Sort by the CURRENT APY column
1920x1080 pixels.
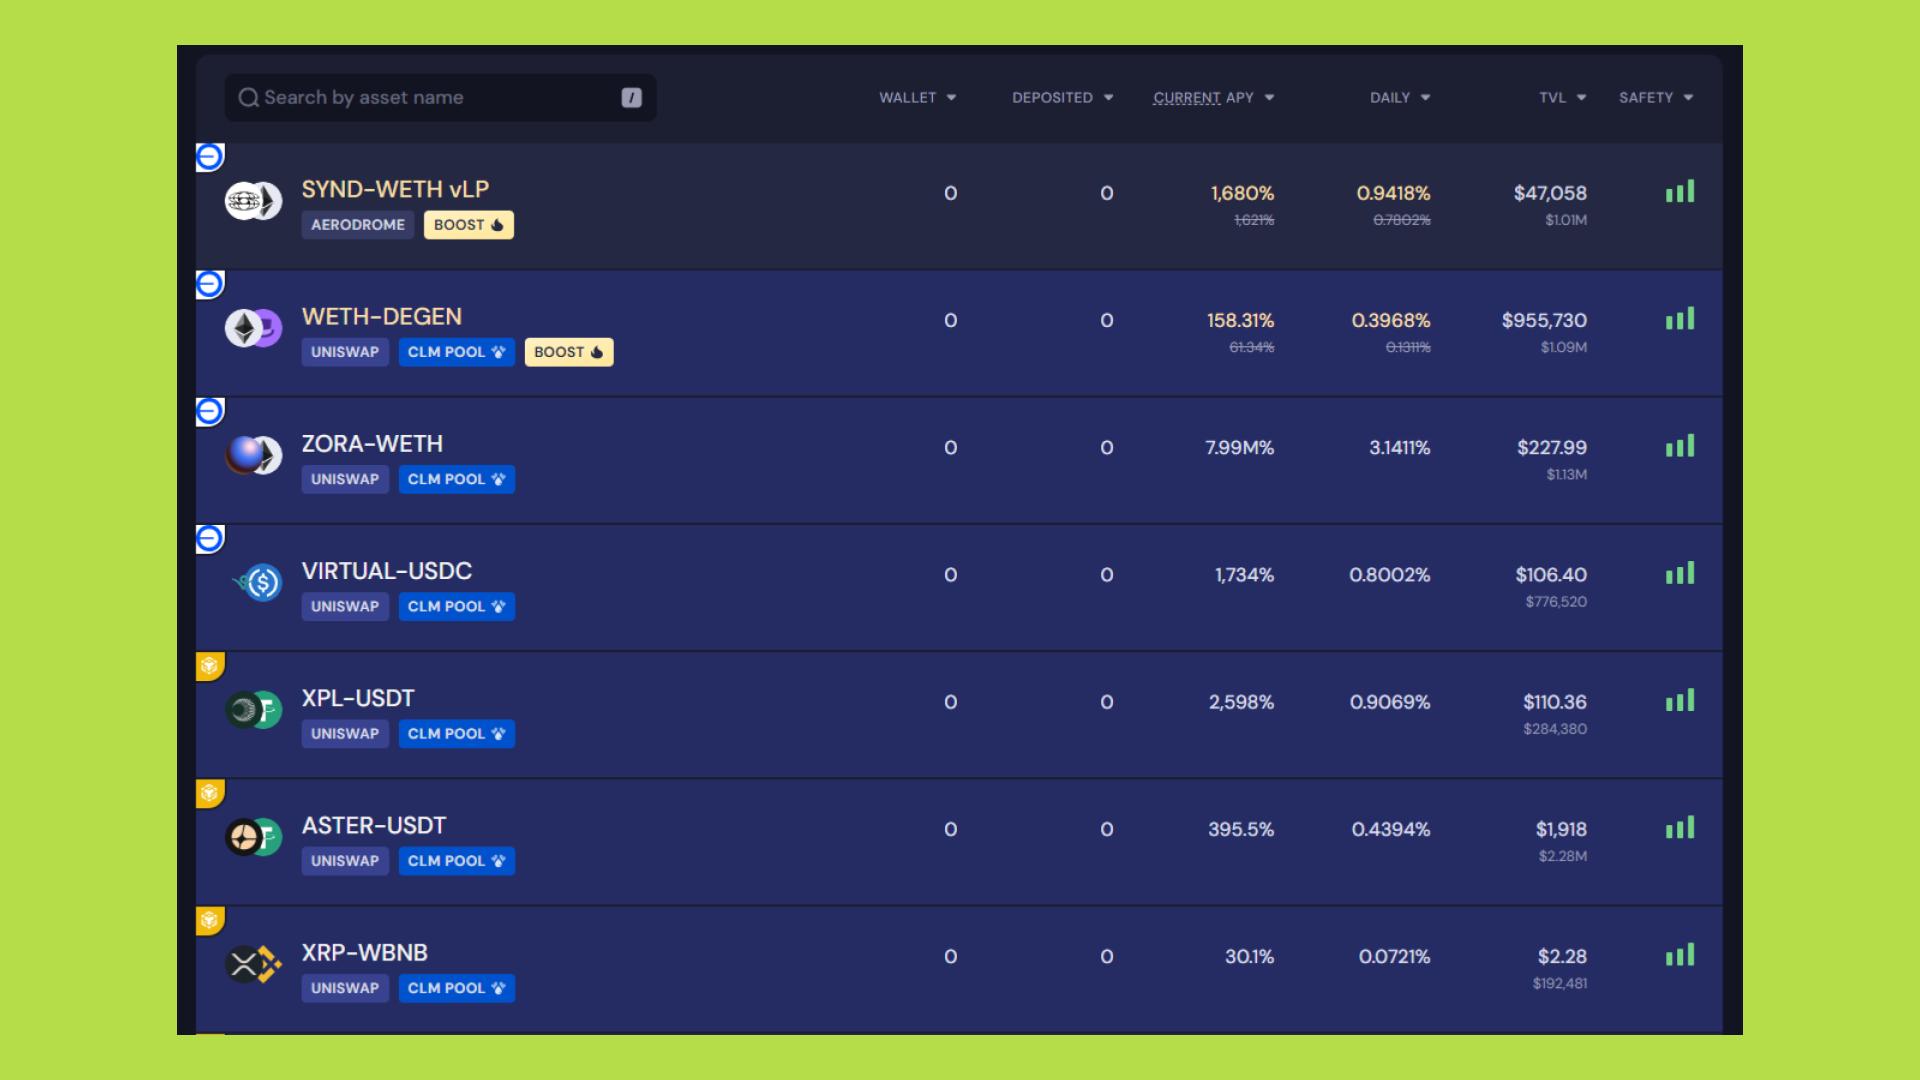[x=1213, y=98]
